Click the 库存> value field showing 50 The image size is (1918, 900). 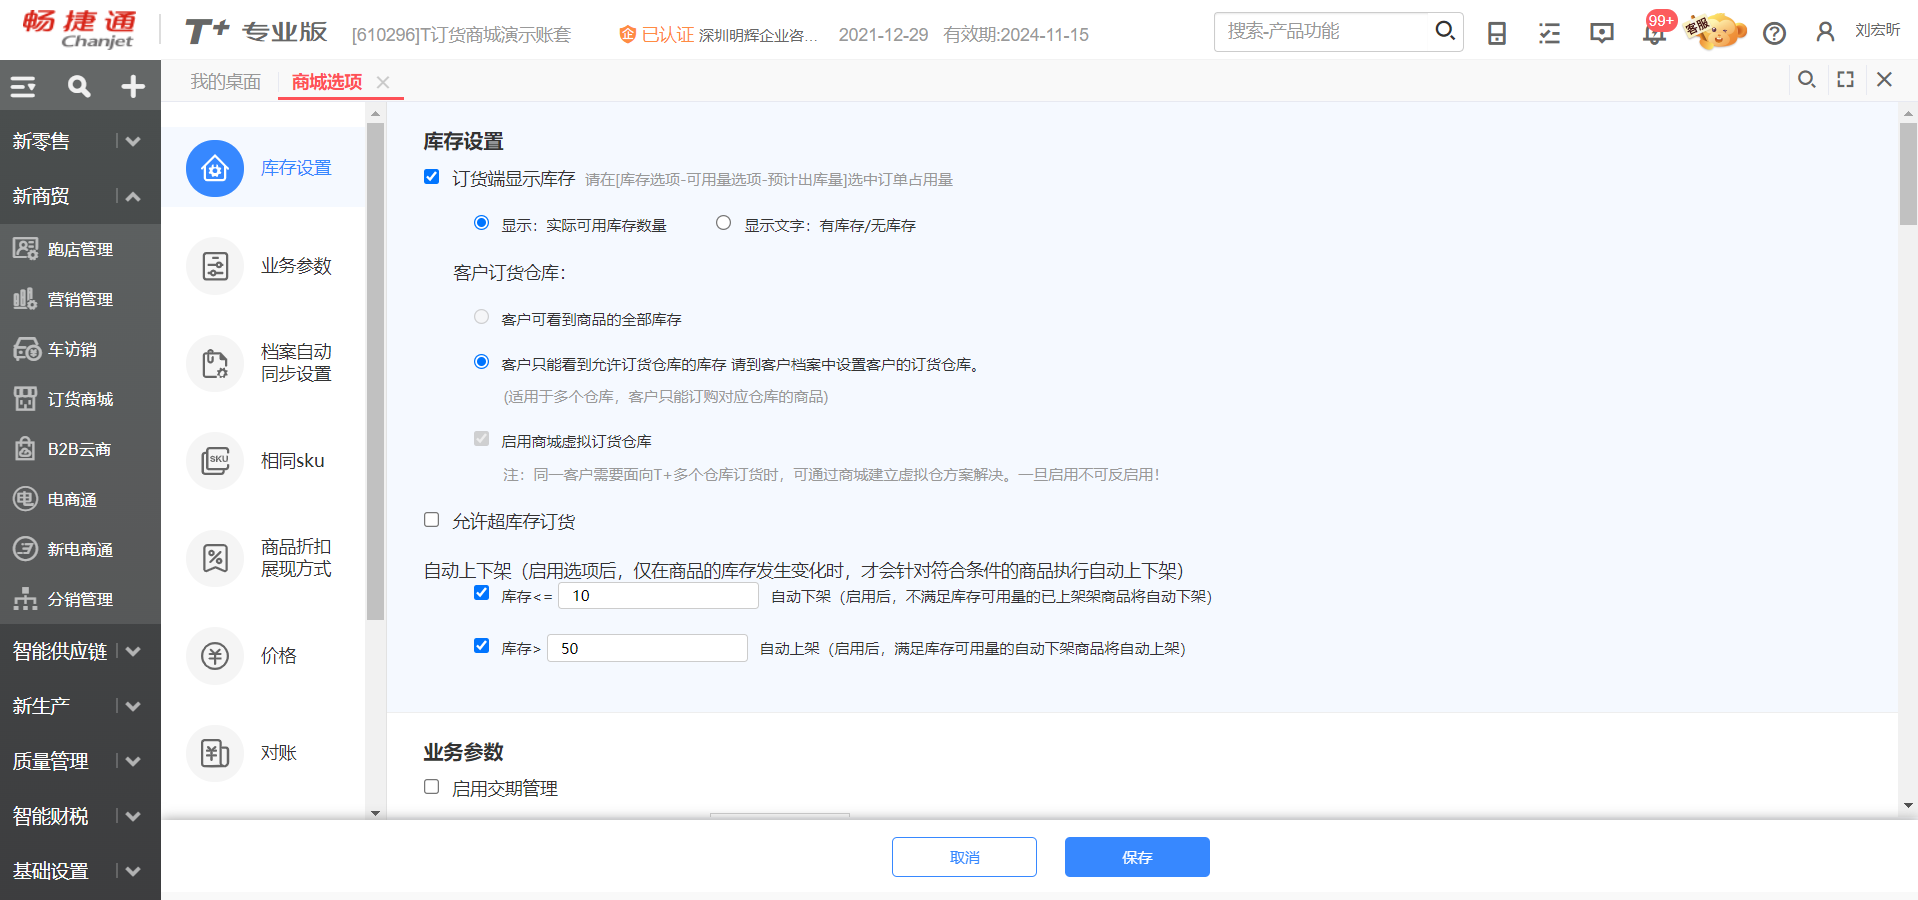tap(647, 648)
